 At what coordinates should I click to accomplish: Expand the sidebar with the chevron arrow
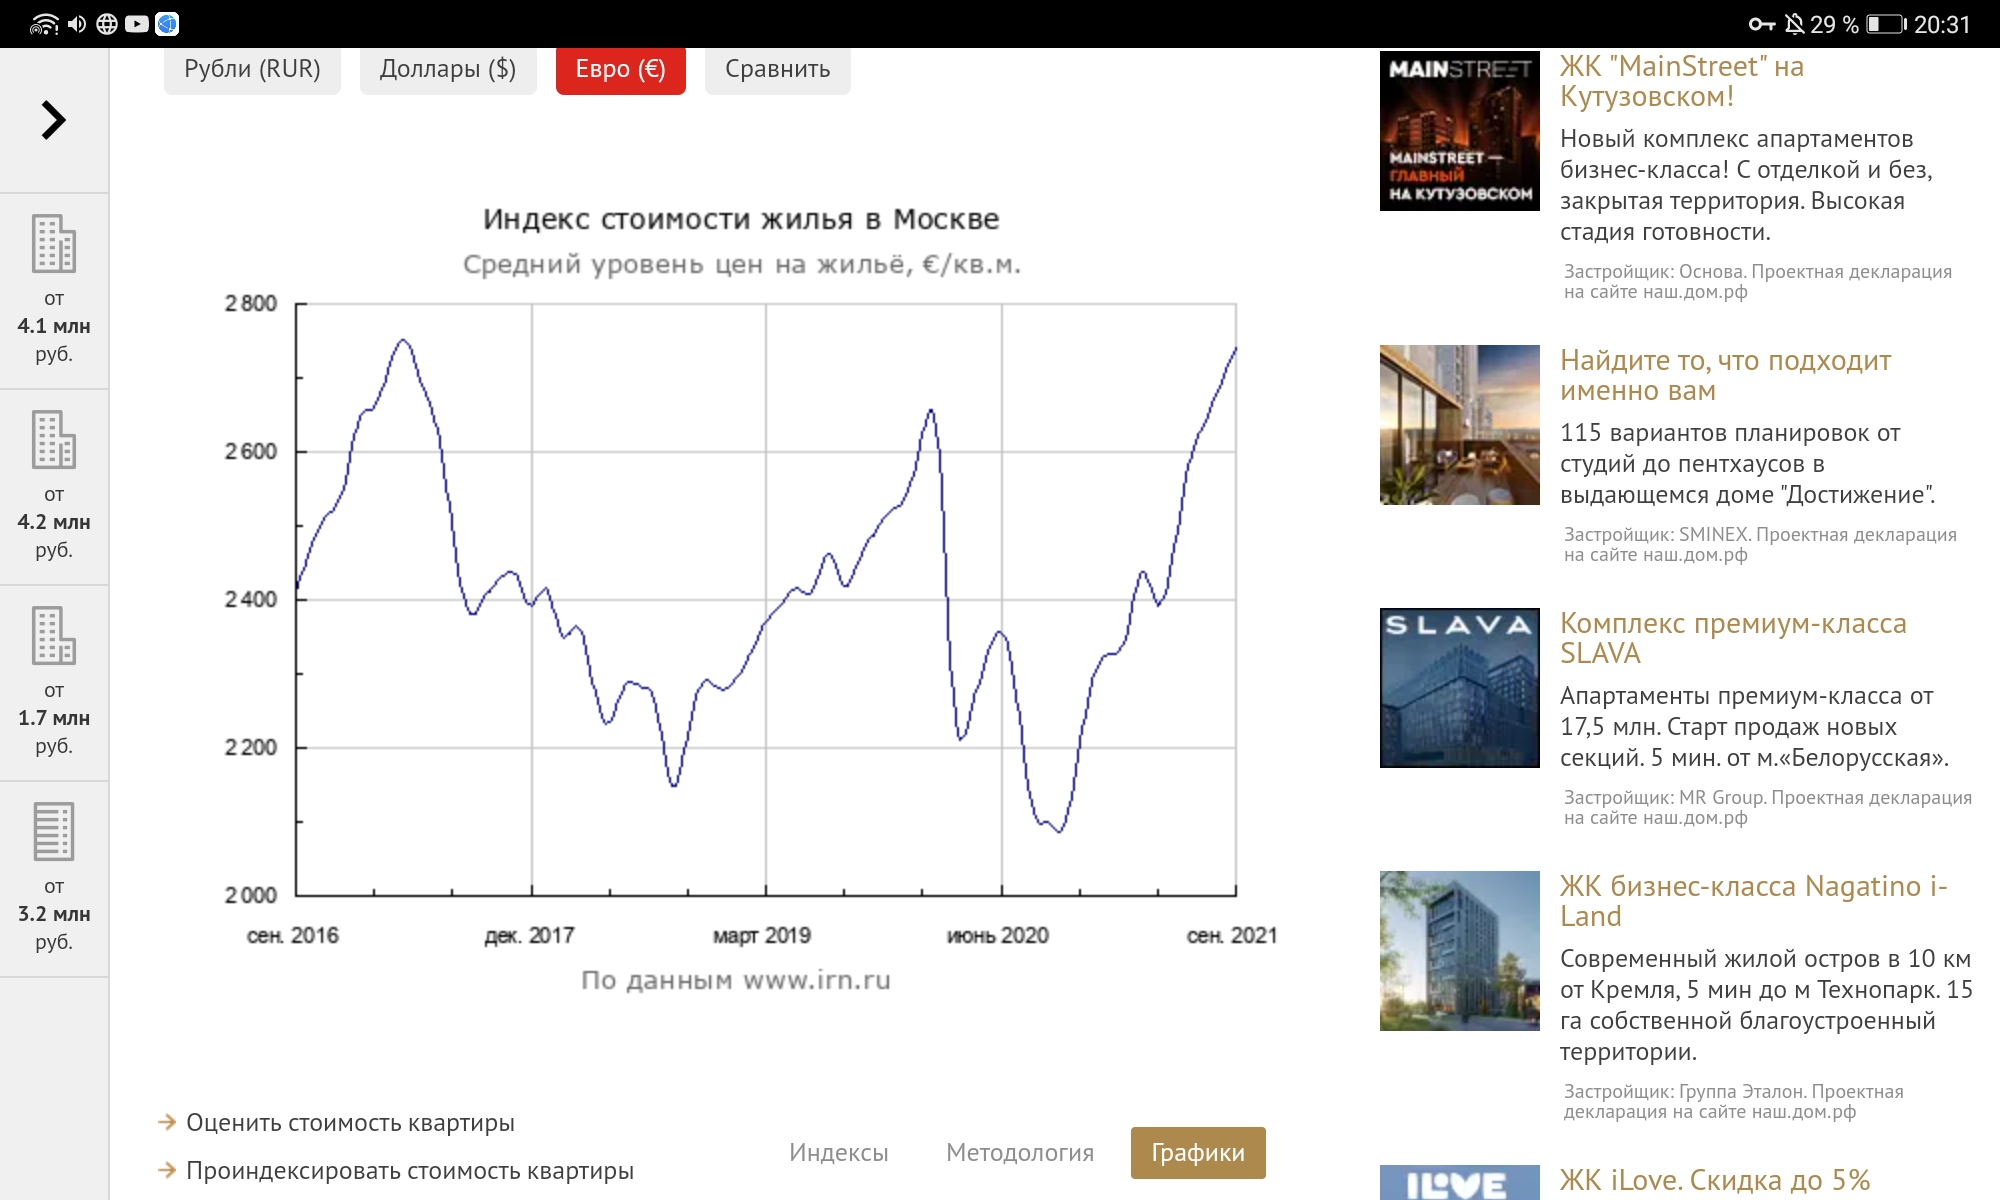coord(53,120)
